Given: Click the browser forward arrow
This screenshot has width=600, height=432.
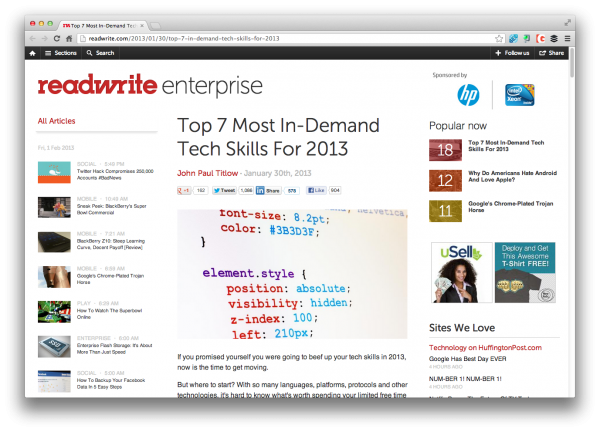Looking at the screenshot, I should click(44, 39).
